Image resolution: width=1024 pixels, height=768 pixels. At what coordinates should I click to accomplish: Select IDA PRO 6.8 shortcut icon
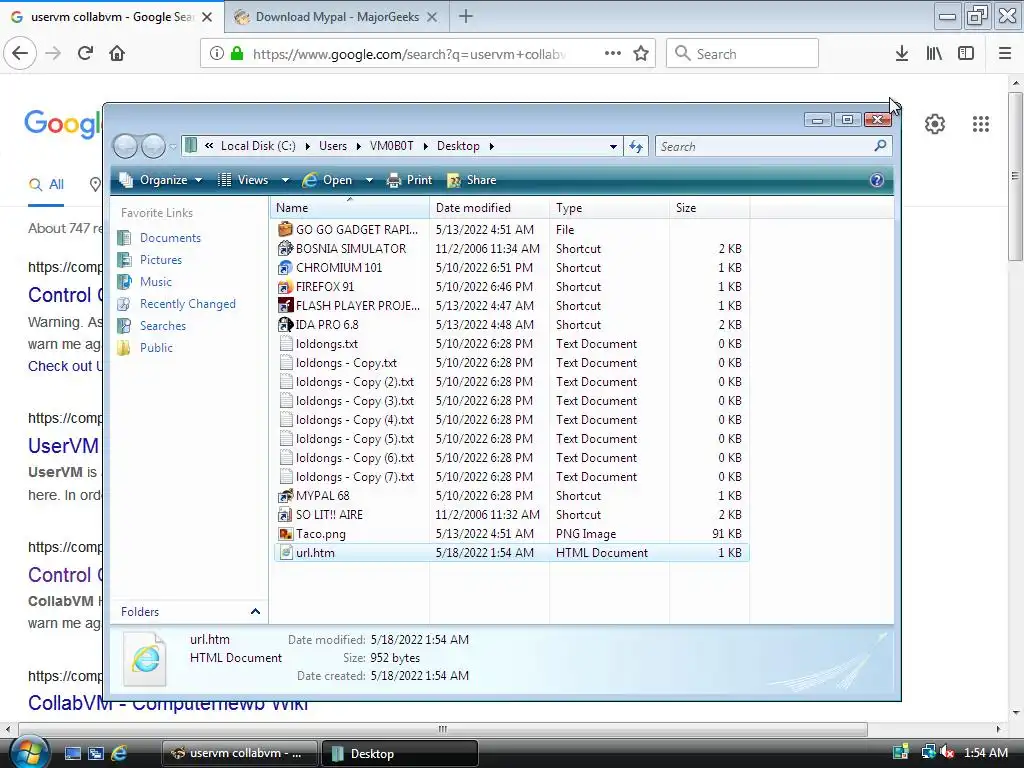coord(285,325)
